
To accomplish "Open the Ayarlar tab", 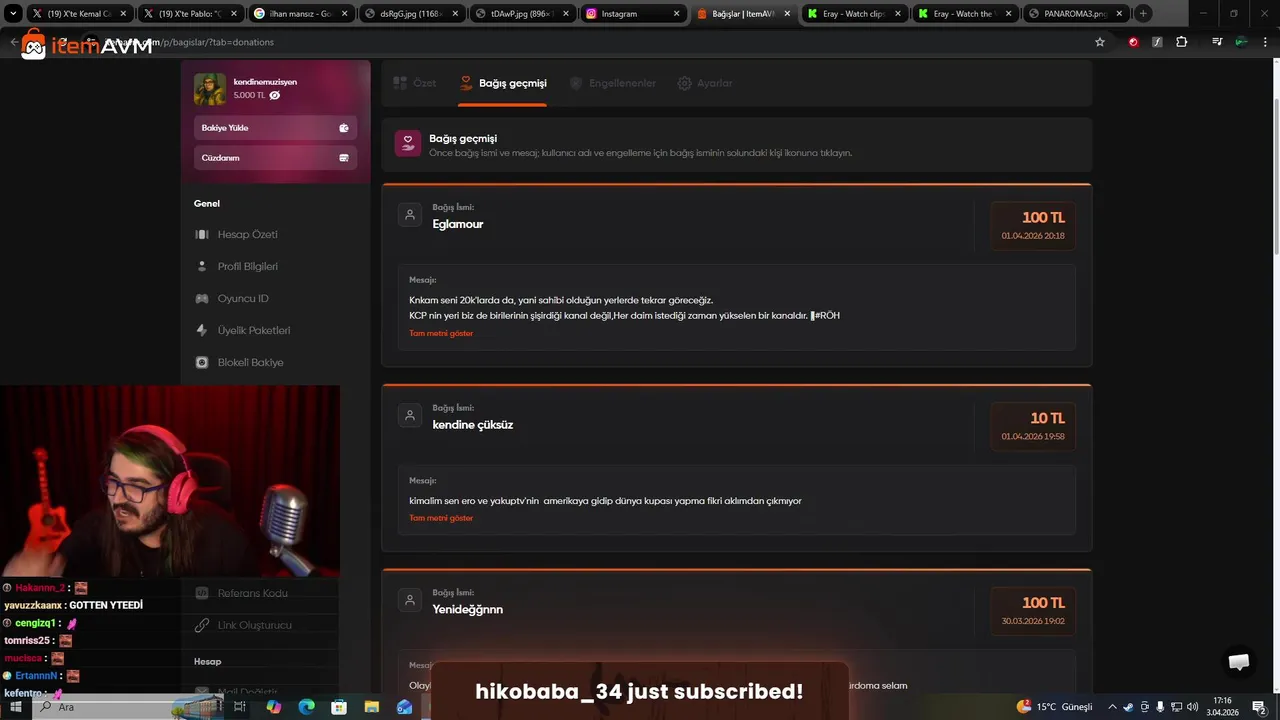I will pos(705,83).
